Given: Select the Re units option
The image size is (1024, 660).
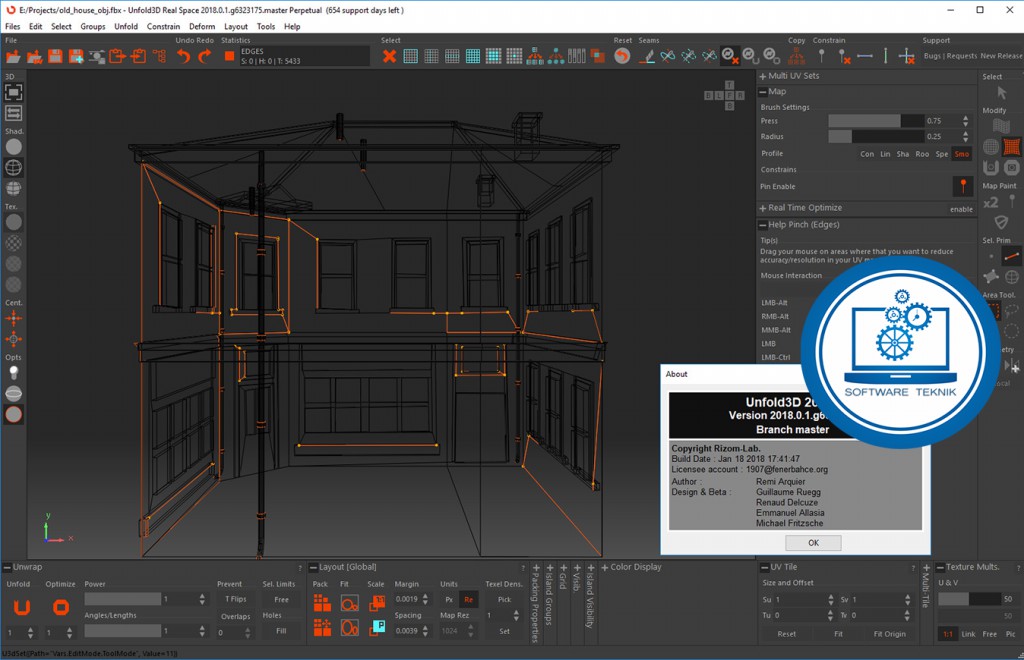Looking at the screenshot, I should [469, 599].
